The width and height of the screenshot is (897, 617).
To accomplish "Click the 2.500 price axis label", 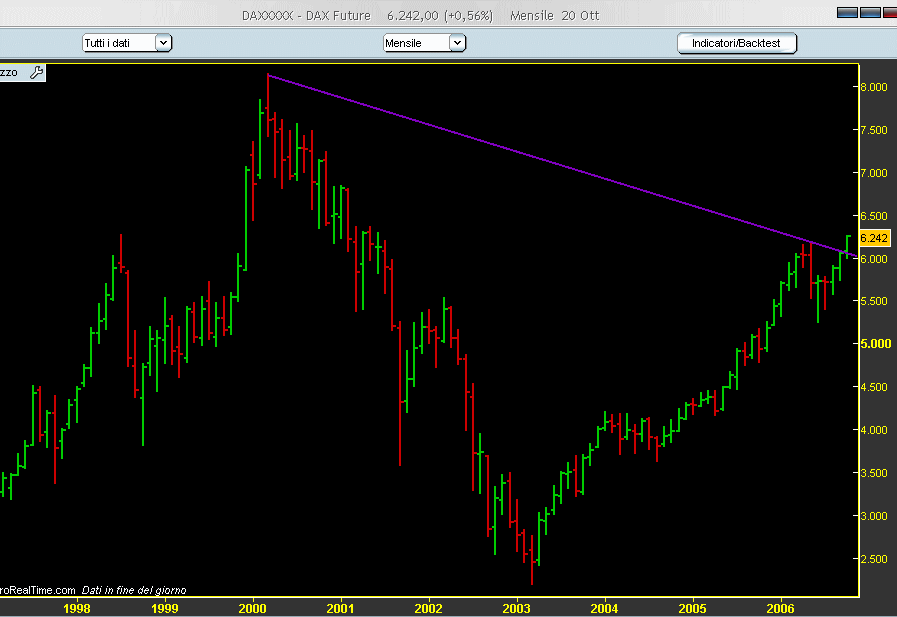I will coord(874,559).
